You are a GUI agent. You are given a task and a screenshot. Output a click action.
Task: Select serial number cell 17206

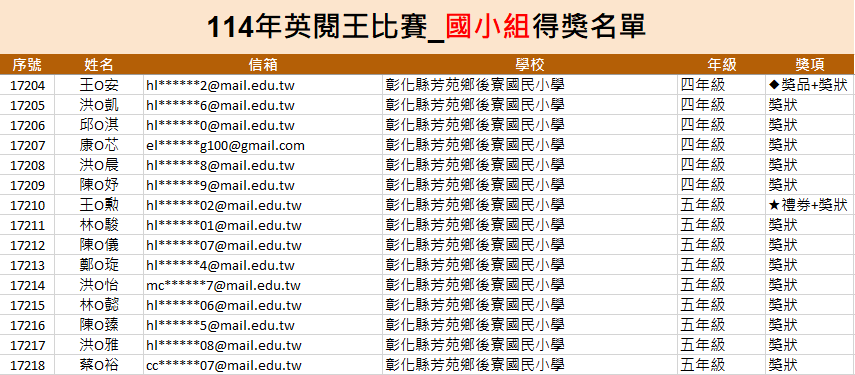pos(27,125)
